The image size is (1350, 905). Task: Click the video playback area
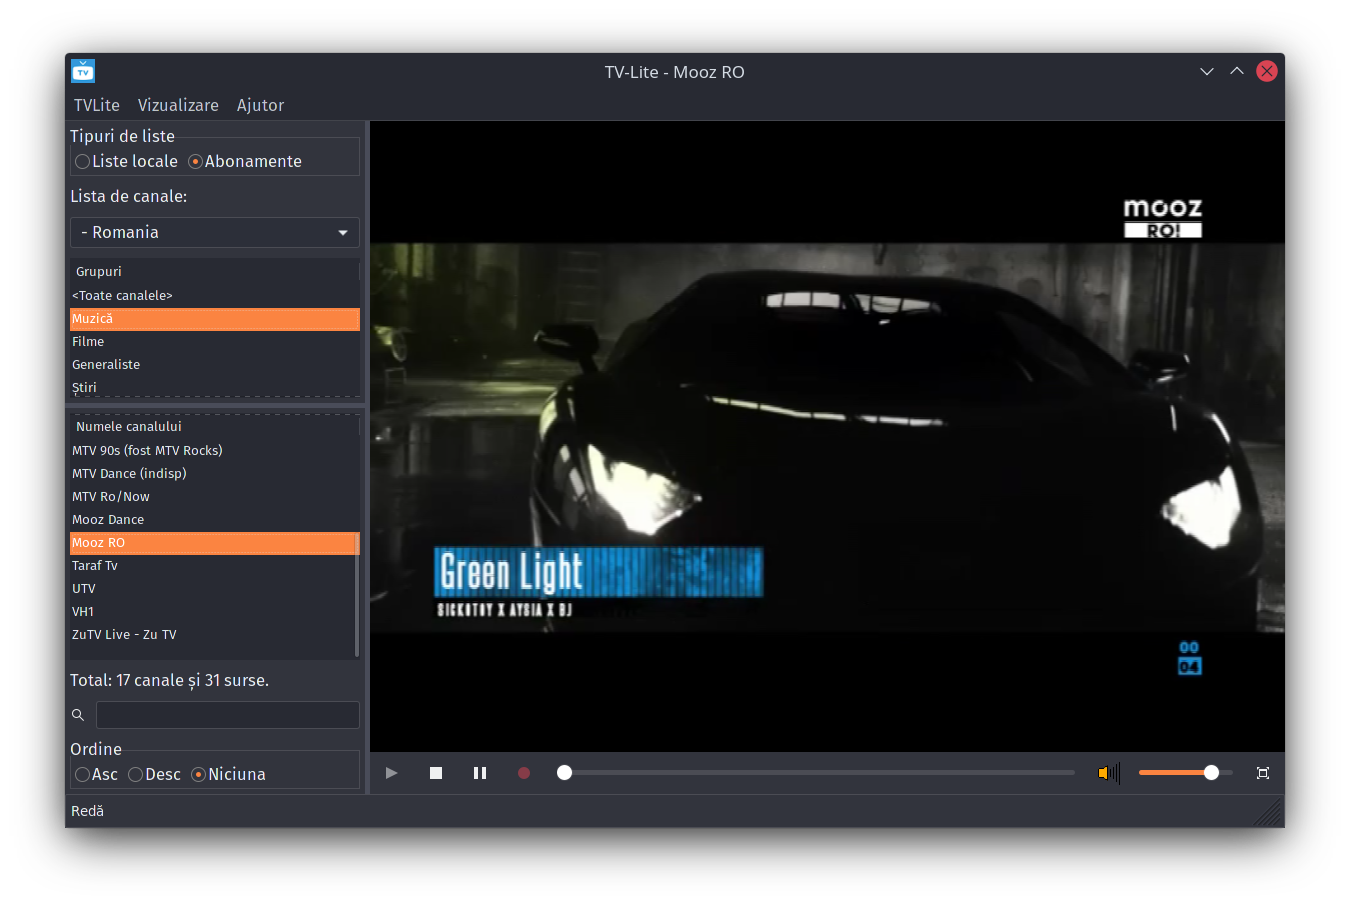click(827, 436)
